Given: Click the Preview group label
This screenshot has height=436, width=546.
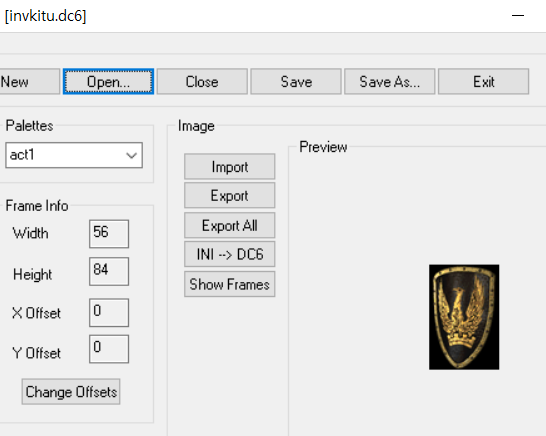Looking at the screenshot, I should point(323,147).
